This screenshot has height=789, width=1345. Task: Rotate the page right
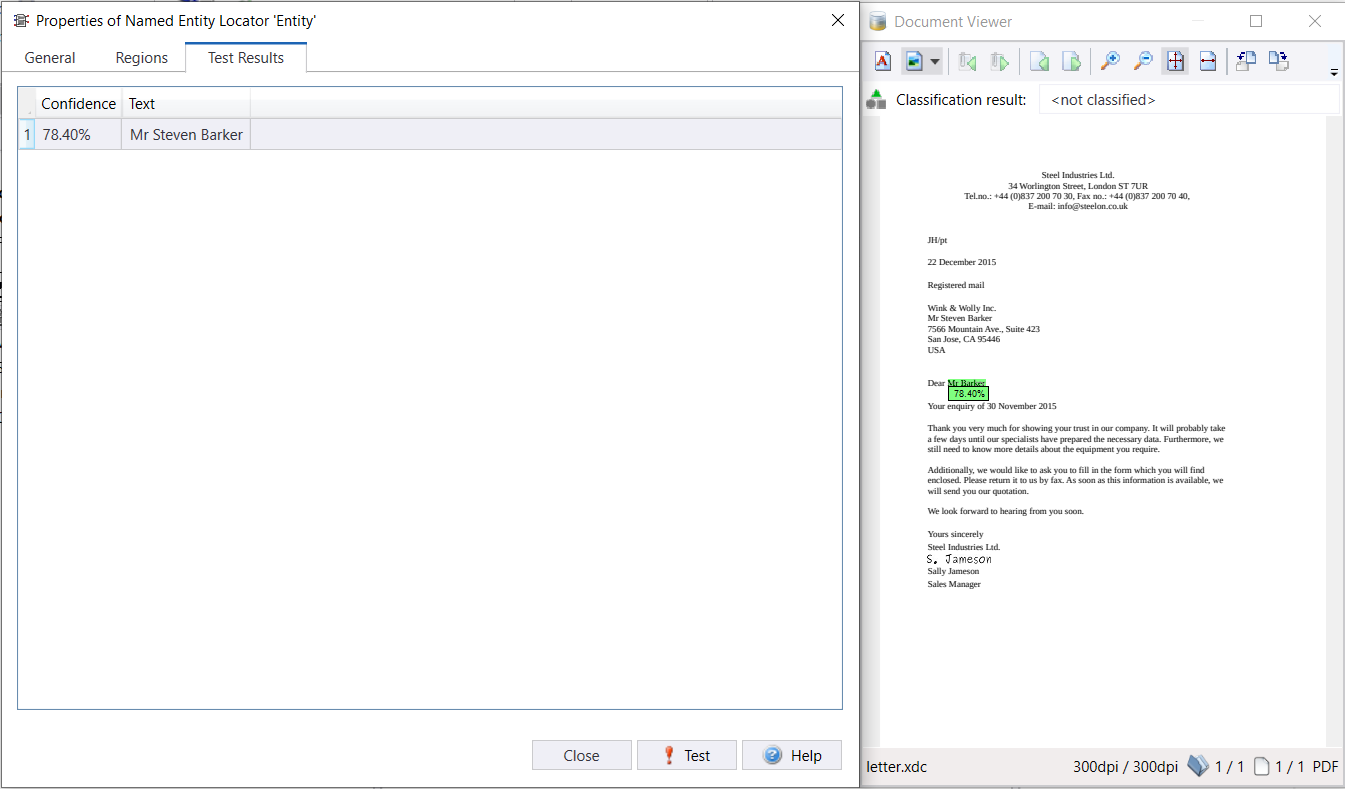pyautogui.click(x=1278, y=62)
